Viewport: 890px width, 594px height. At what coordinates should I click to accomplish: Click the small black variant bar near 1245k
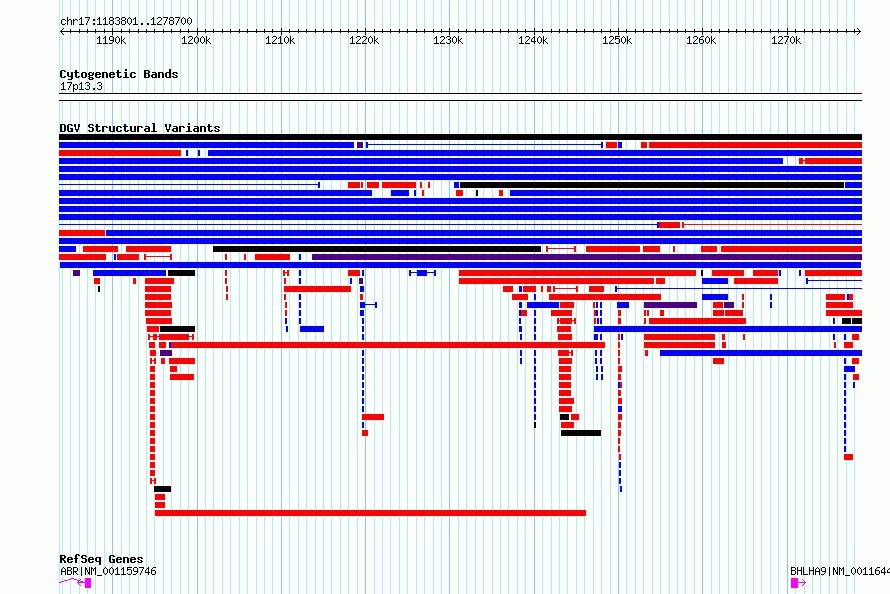click(581, 433)
